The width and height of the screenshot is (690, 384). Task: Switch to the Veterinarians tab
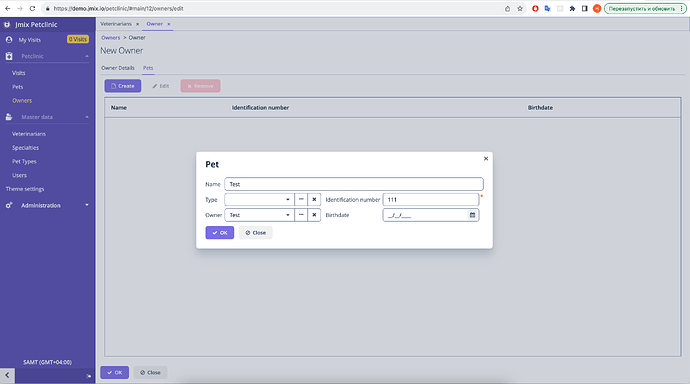pos(116,24)
